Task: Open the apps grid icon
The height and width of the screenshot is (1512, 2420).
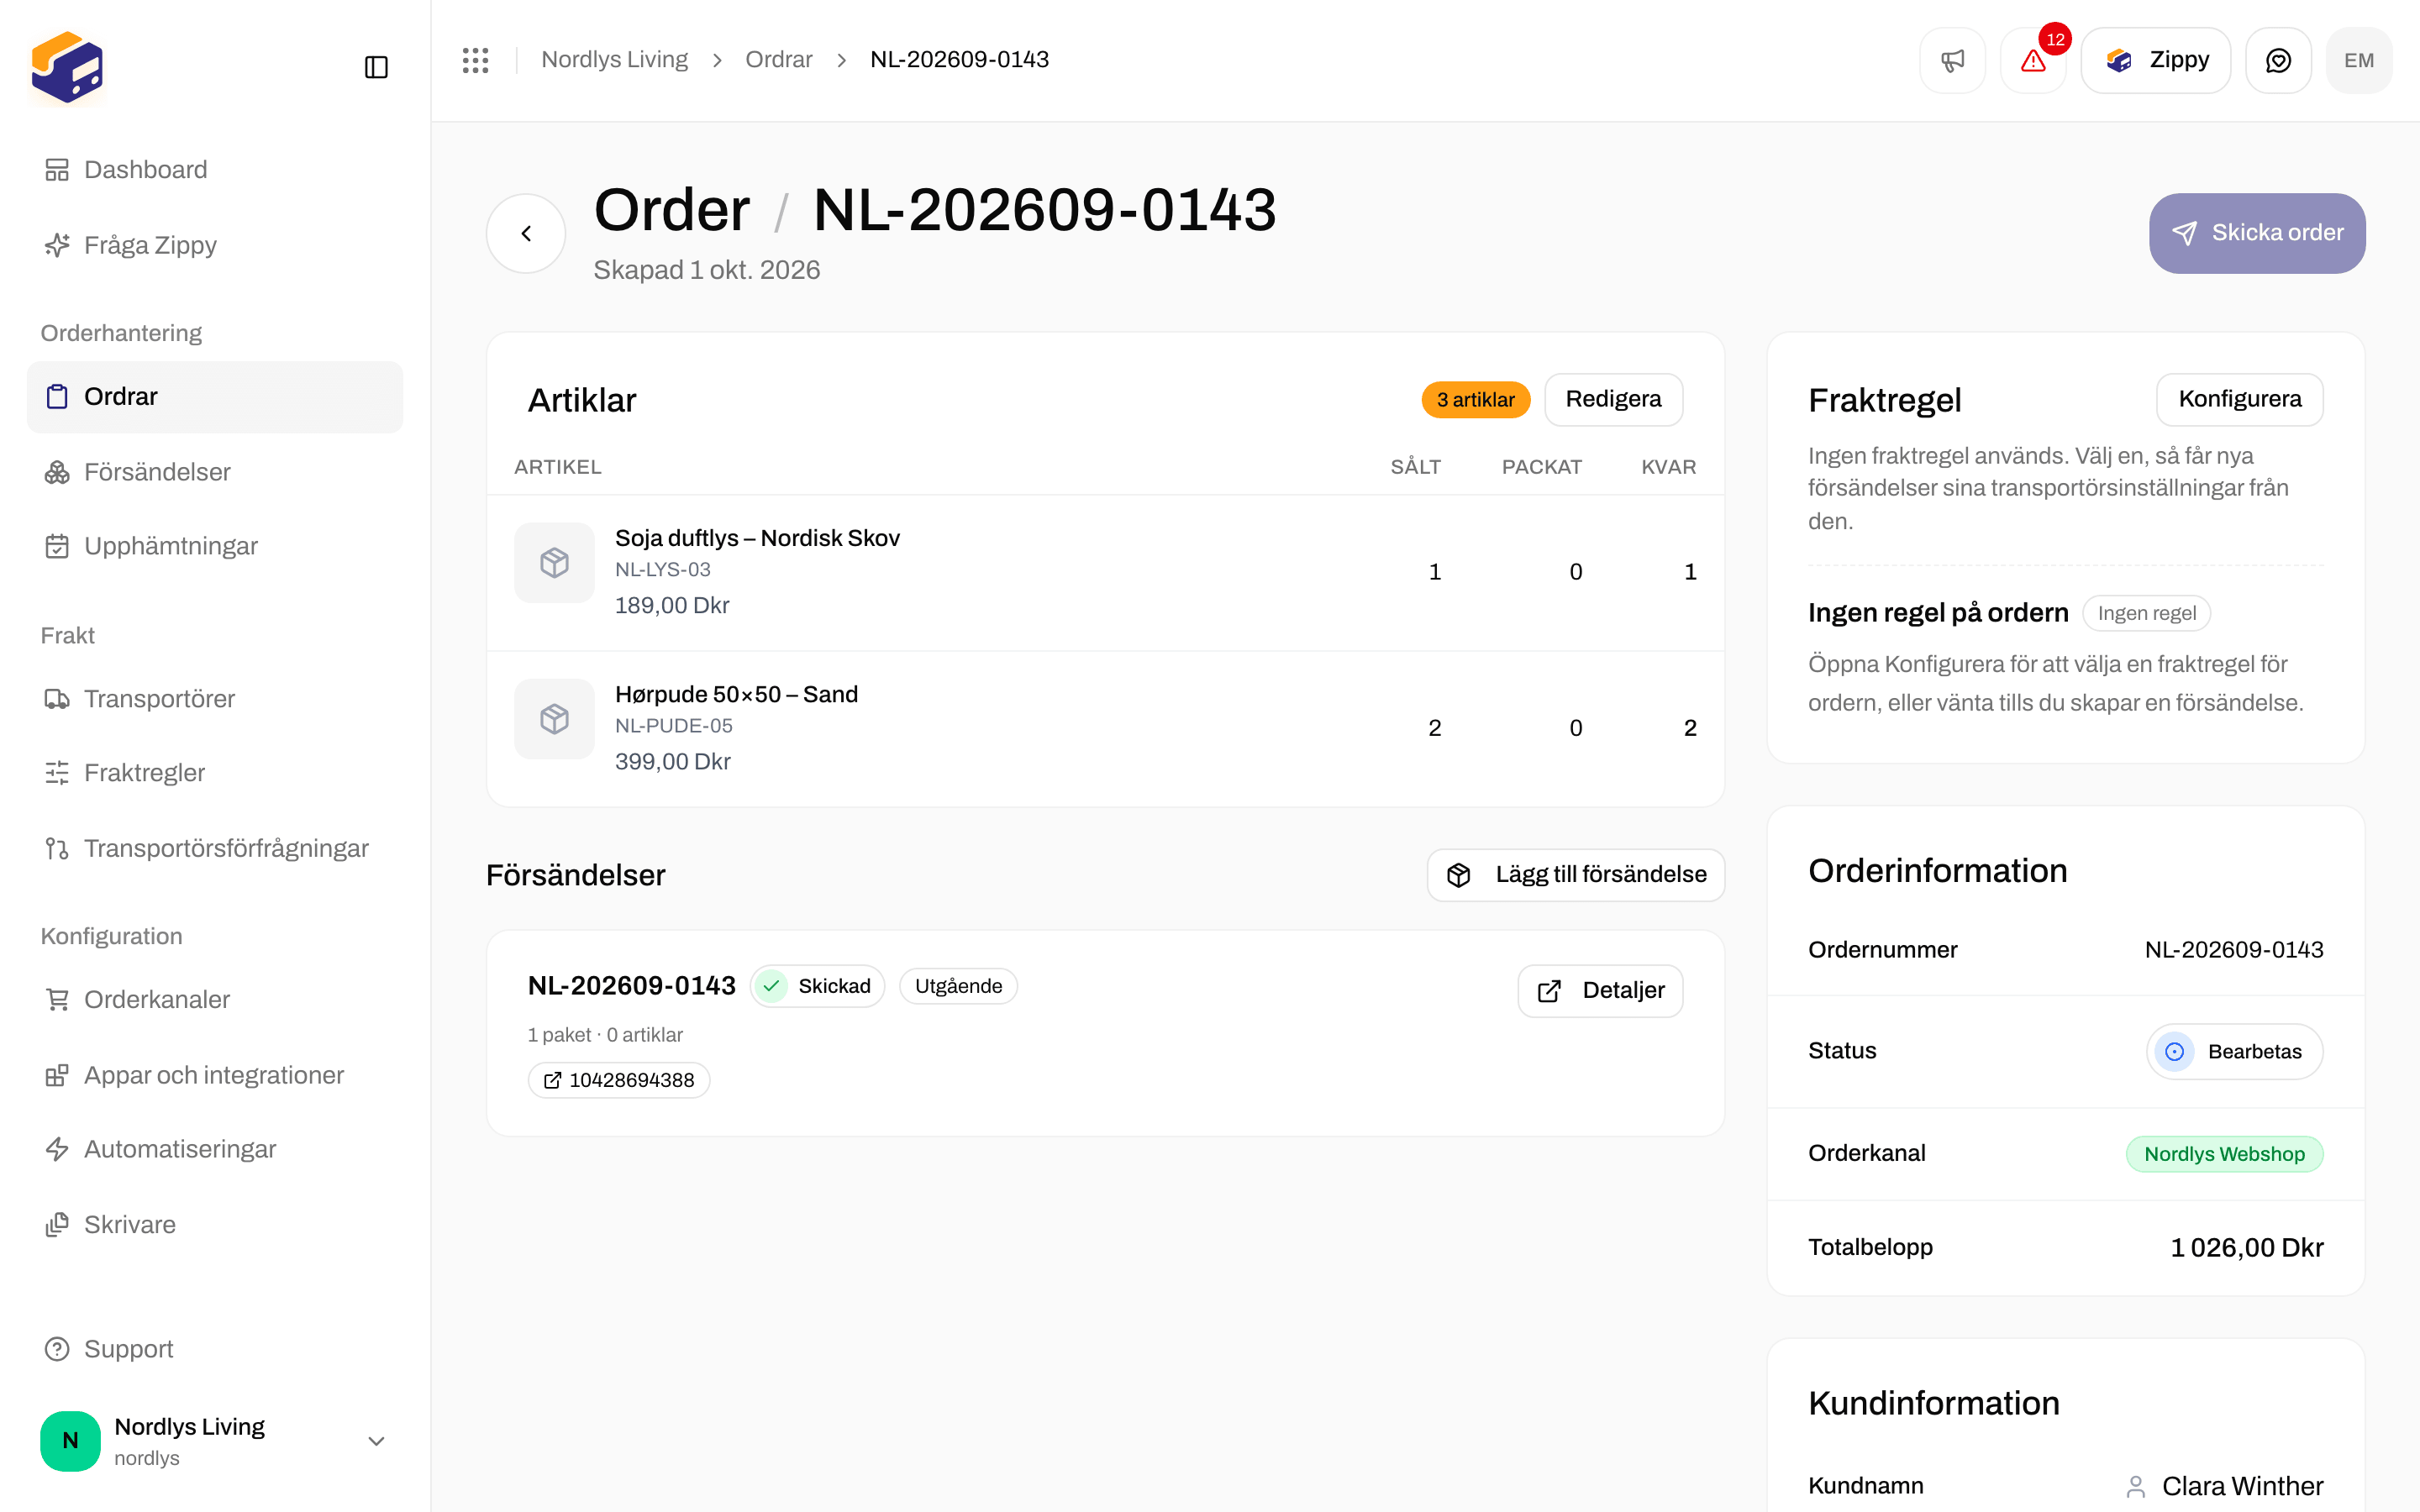Action: tap(476, 60)
